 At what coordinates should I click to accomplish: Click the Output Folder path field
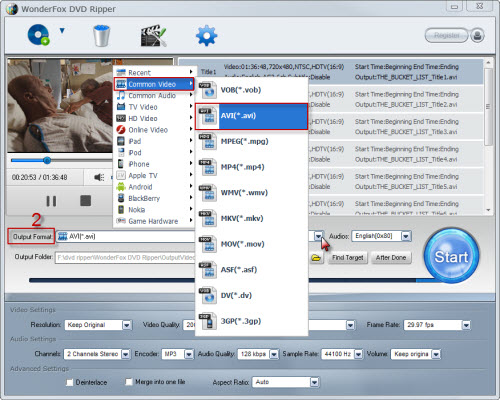click(x=125, y=257)
